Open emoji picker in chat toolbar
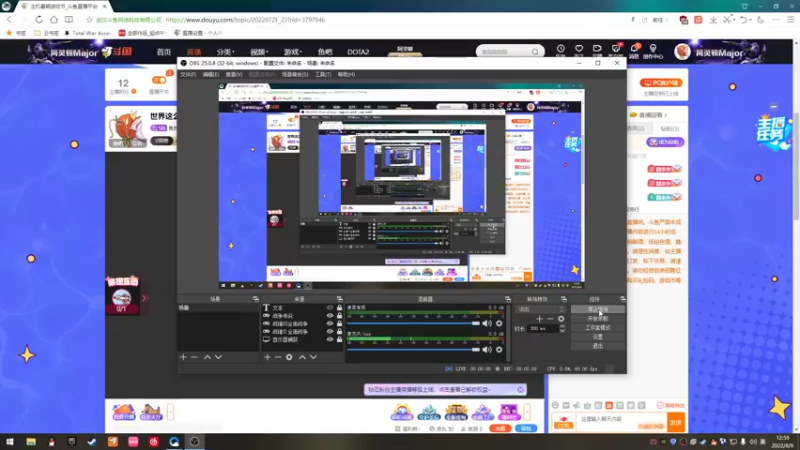This screenshot has width=800, height=450. click(555, 405)
